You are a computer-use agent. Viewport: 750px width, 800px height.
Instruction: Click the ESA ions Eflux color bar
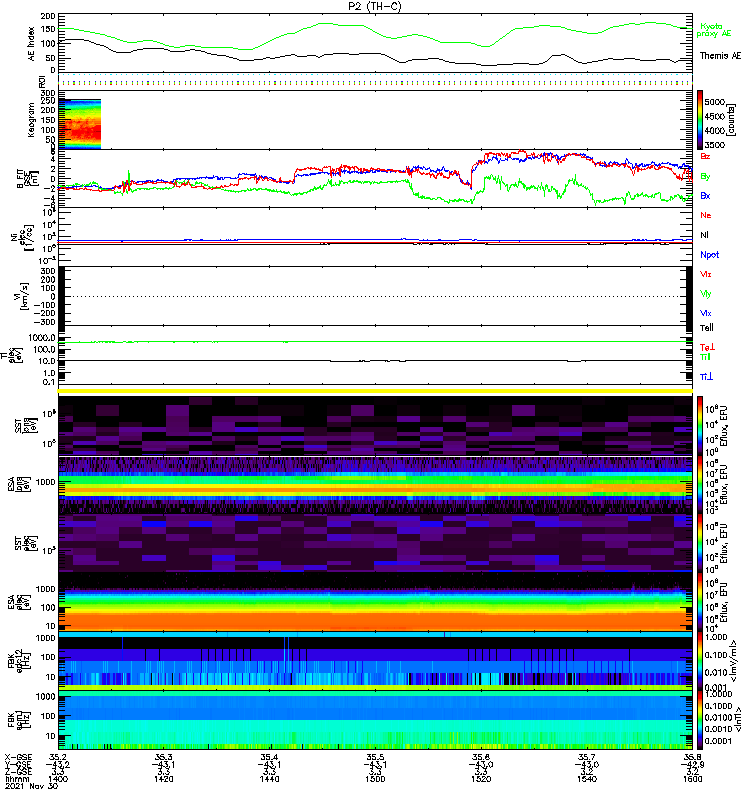700,485
